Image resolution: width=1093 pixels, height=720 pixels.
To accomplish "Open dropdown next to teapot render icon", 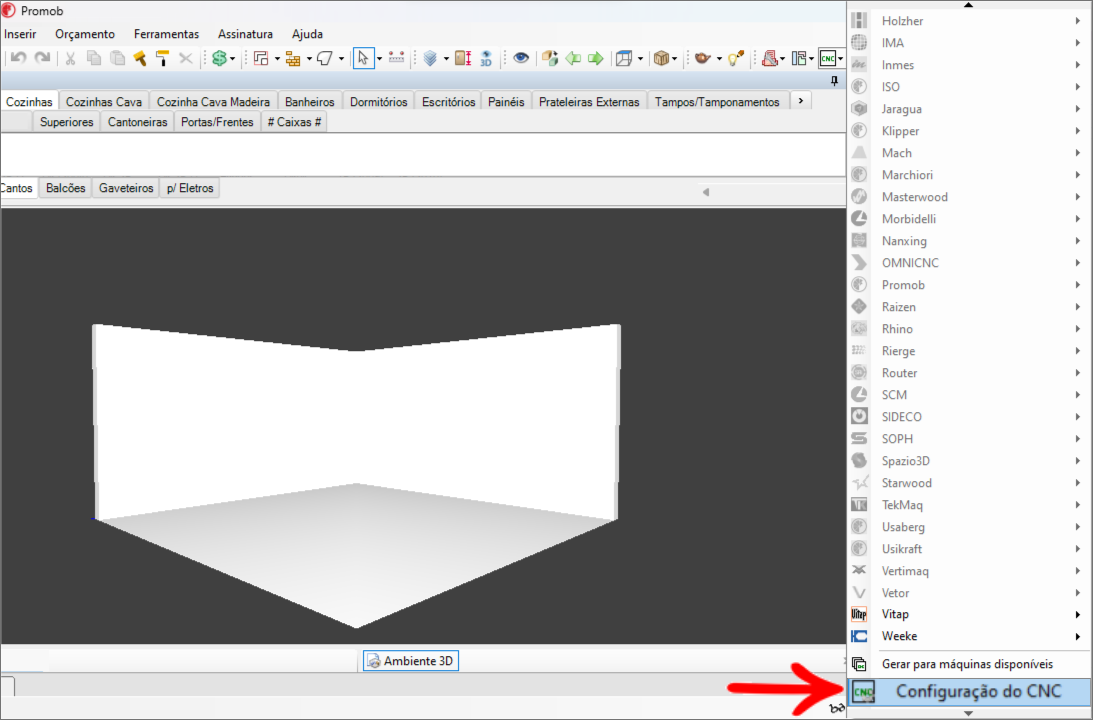I will (x=719, y=59).
